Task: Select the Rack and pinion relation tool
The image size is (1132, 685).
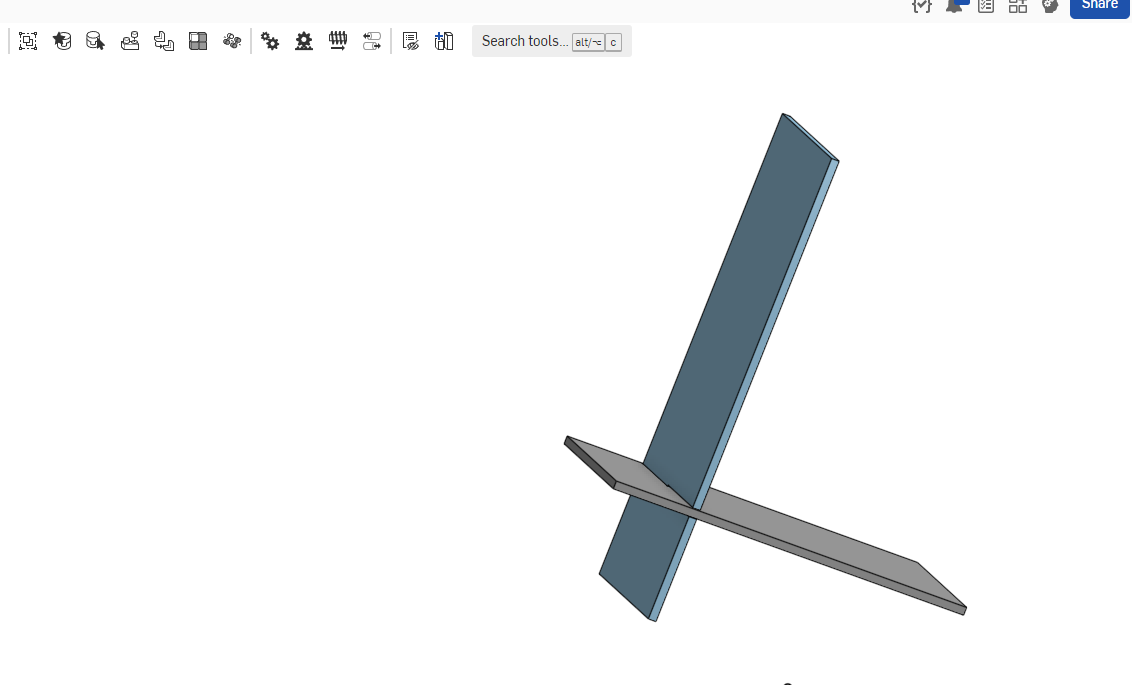Action: tap(304, 41)
